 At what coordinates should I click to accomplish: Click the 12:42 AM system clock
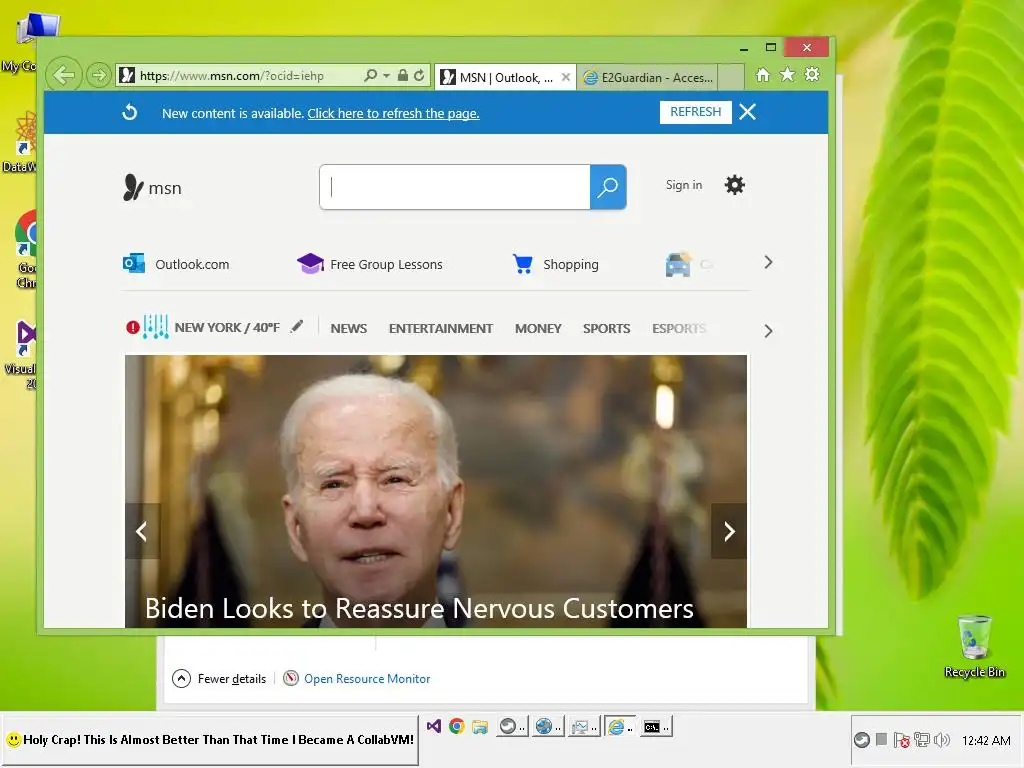986,741
